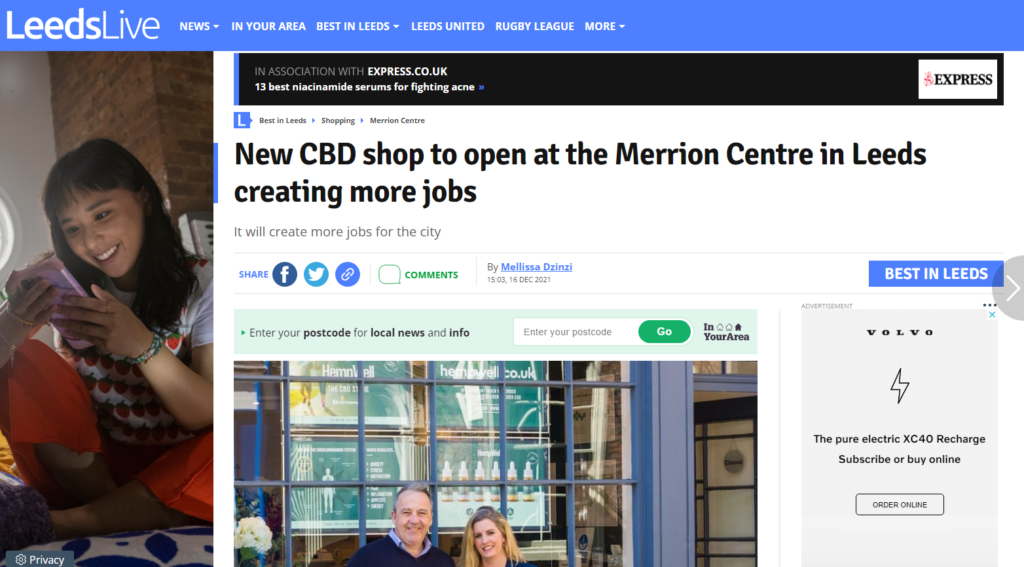
Task: Close the Volvo advertisement
Action: (x=991, y=315)
